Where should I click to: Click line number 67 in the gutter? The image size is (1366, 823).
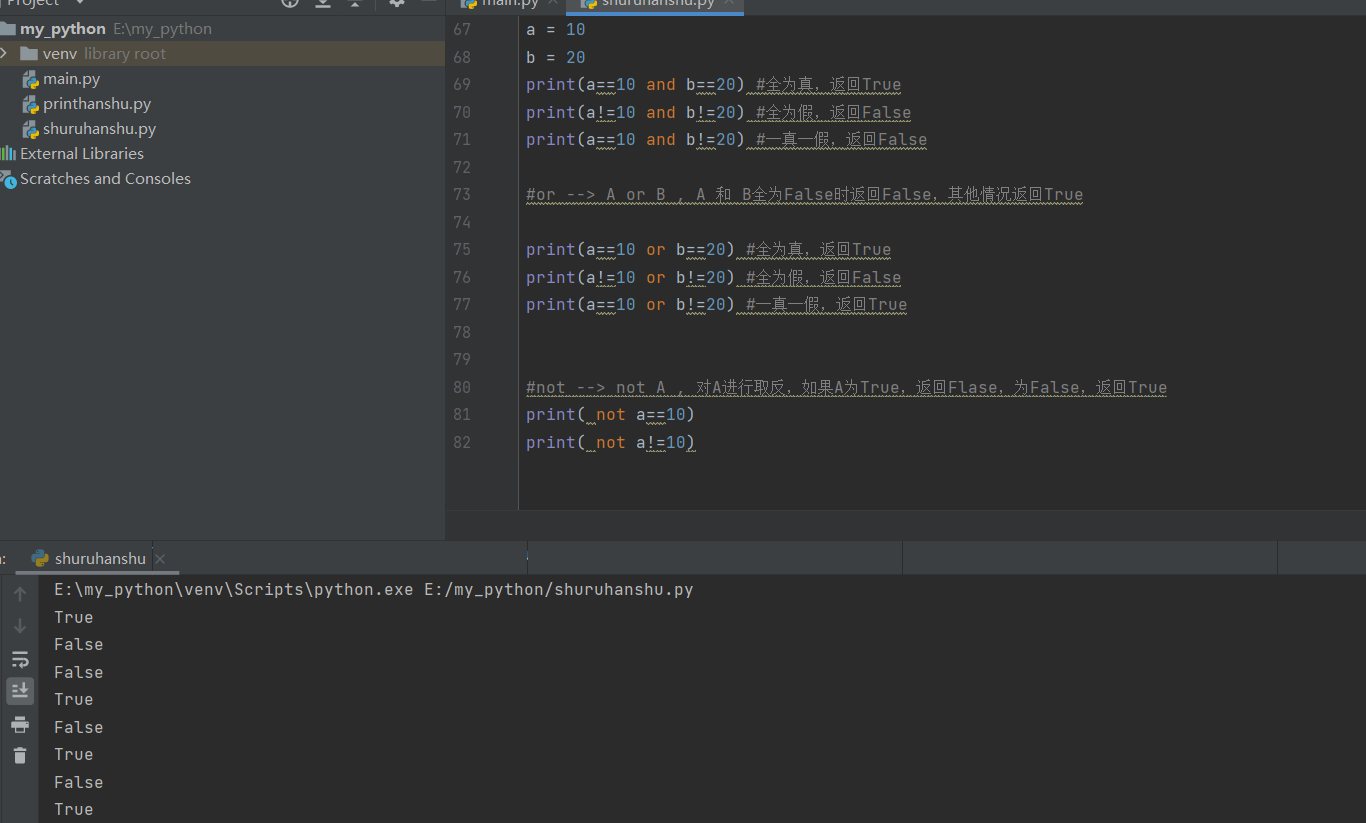tap(461, 30)
